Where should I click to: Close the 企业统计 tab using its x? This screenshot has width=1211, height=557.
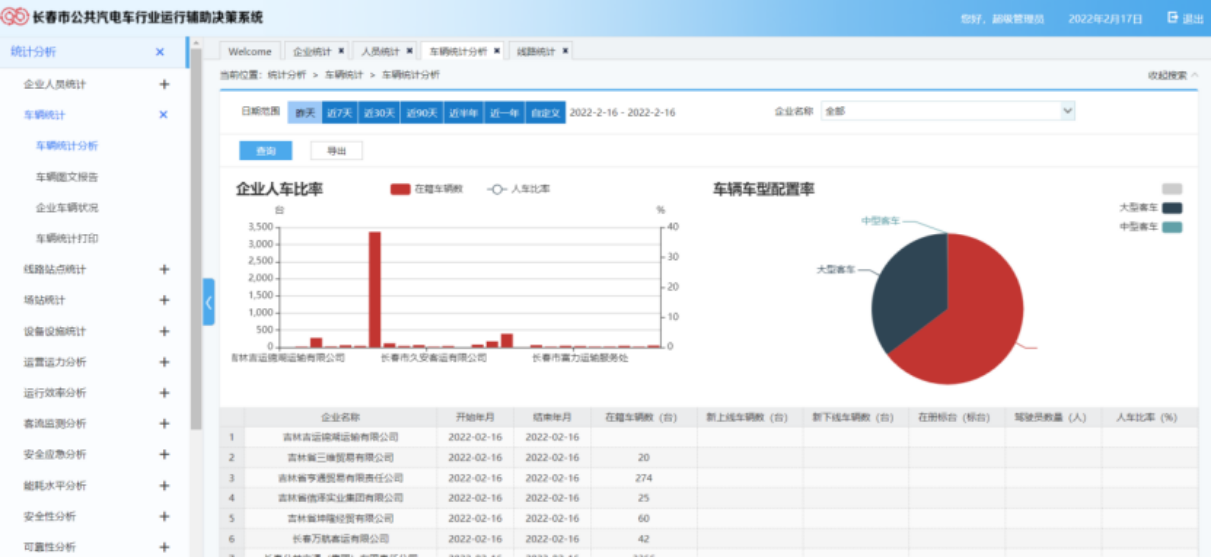(341, 51)
